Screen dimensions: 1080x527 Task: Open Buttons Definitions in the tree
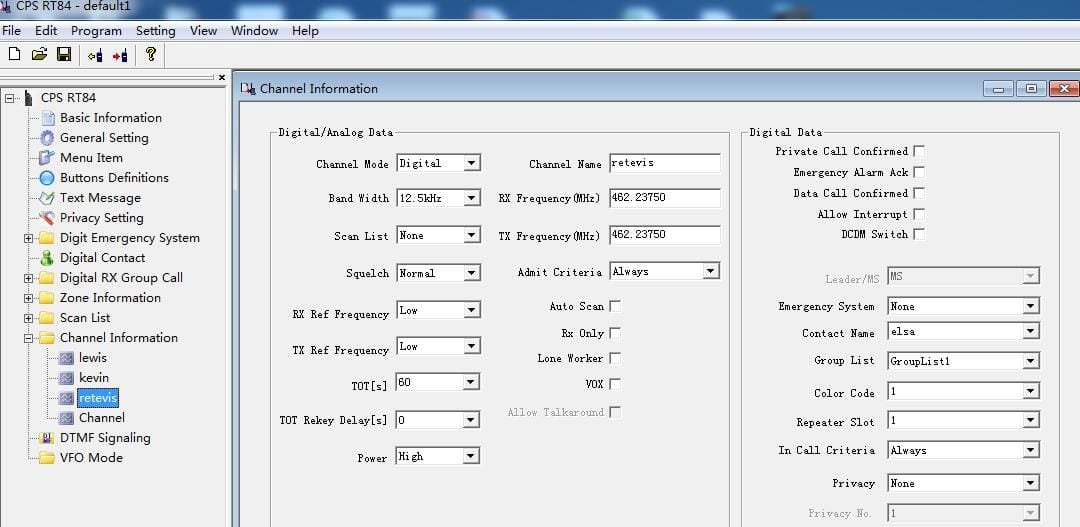(x=113, y=178)
